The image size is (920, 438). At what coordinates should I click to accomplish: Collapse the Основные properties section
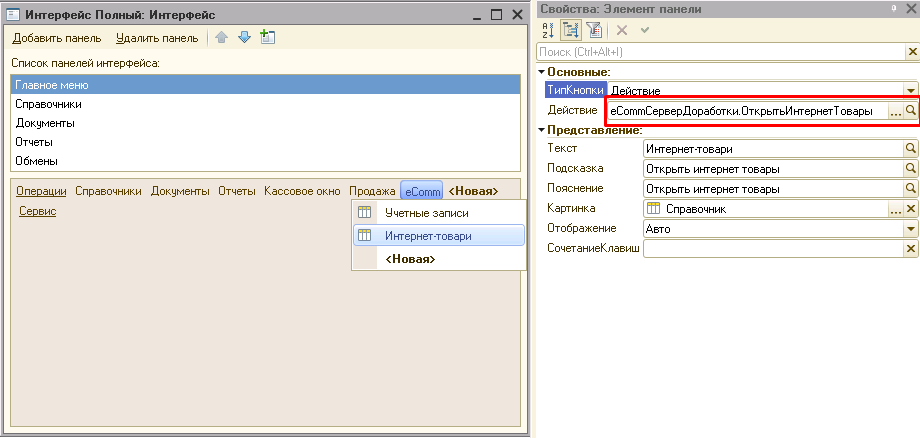pos(542,71)
